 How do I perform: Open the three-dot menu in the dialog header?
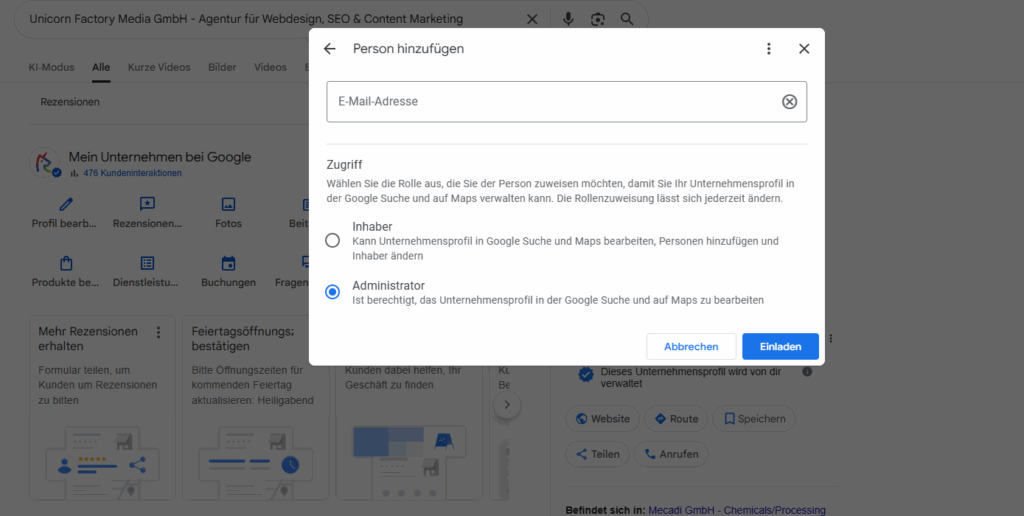[x=769, y=49]
